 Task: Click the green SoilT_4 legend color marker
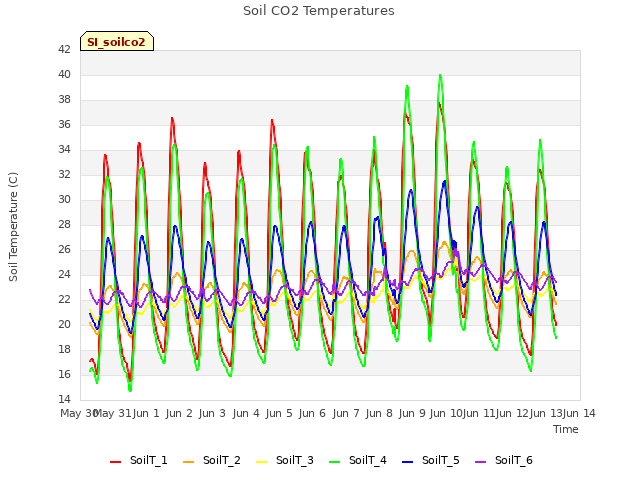point(335,462)
